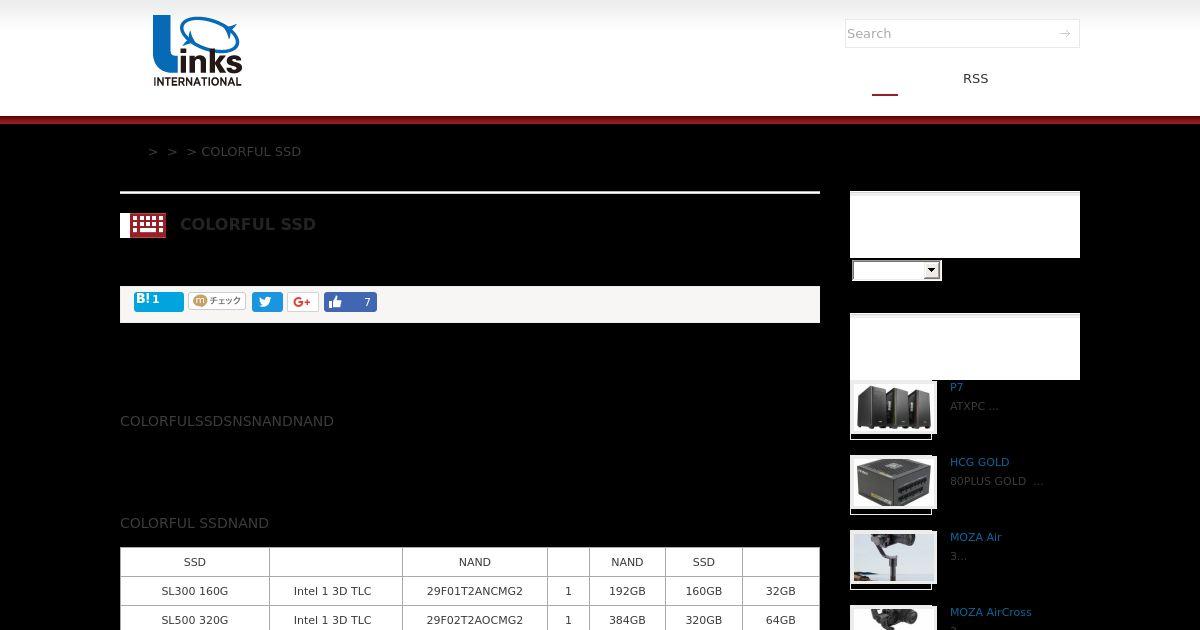Image resolution: width=1200 pixels, height=630 pixels.
Task: Open the MOZA Air article link
Action: [975, 537]
